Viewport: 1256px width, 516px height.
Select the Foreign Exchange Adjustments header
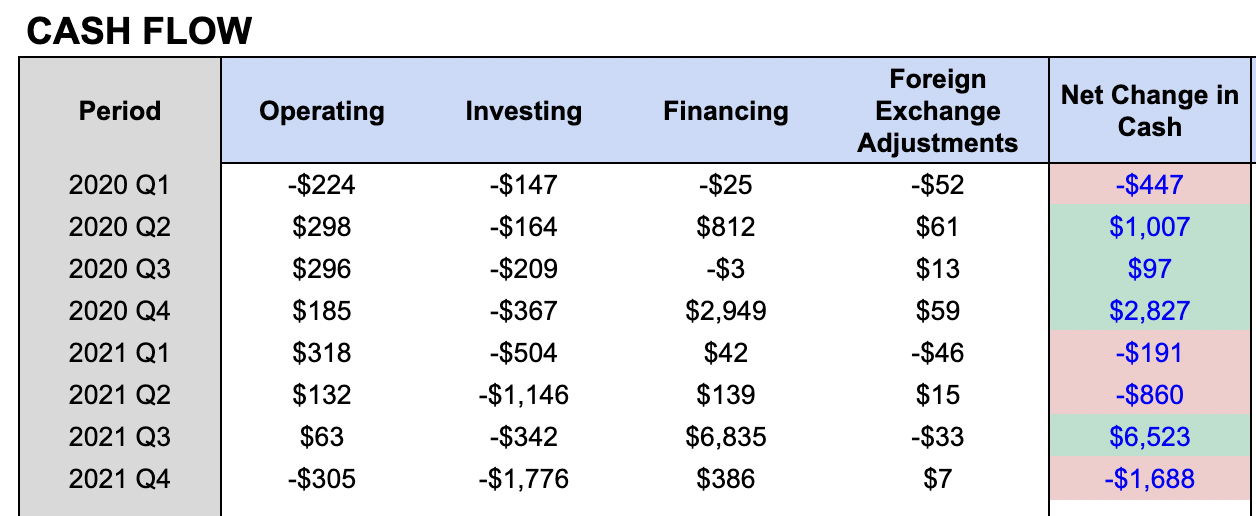coord(938,111)
